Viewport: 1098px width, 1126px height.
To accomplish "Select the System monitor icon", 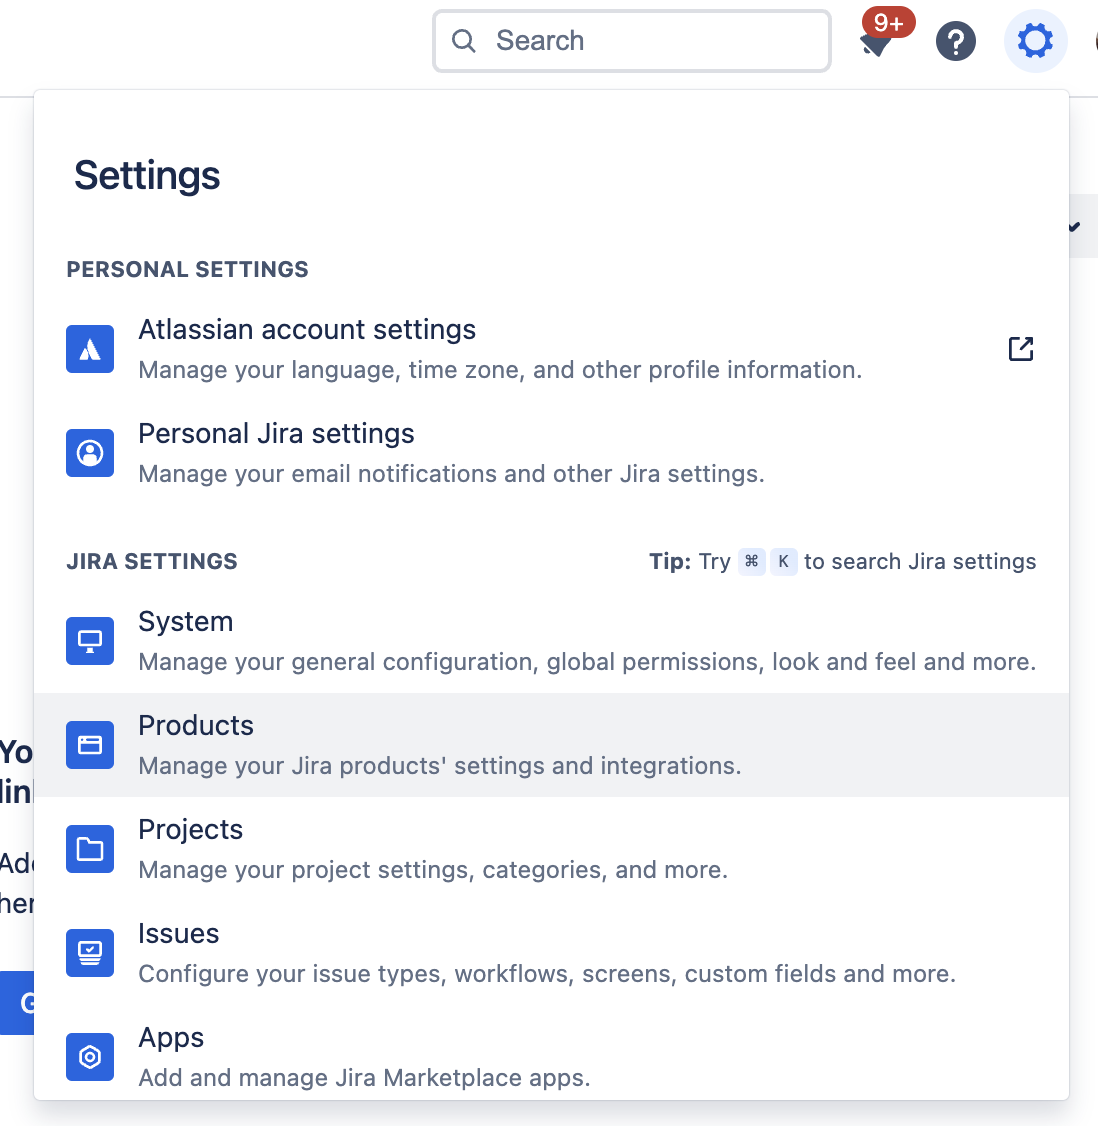I will (90, 641).
